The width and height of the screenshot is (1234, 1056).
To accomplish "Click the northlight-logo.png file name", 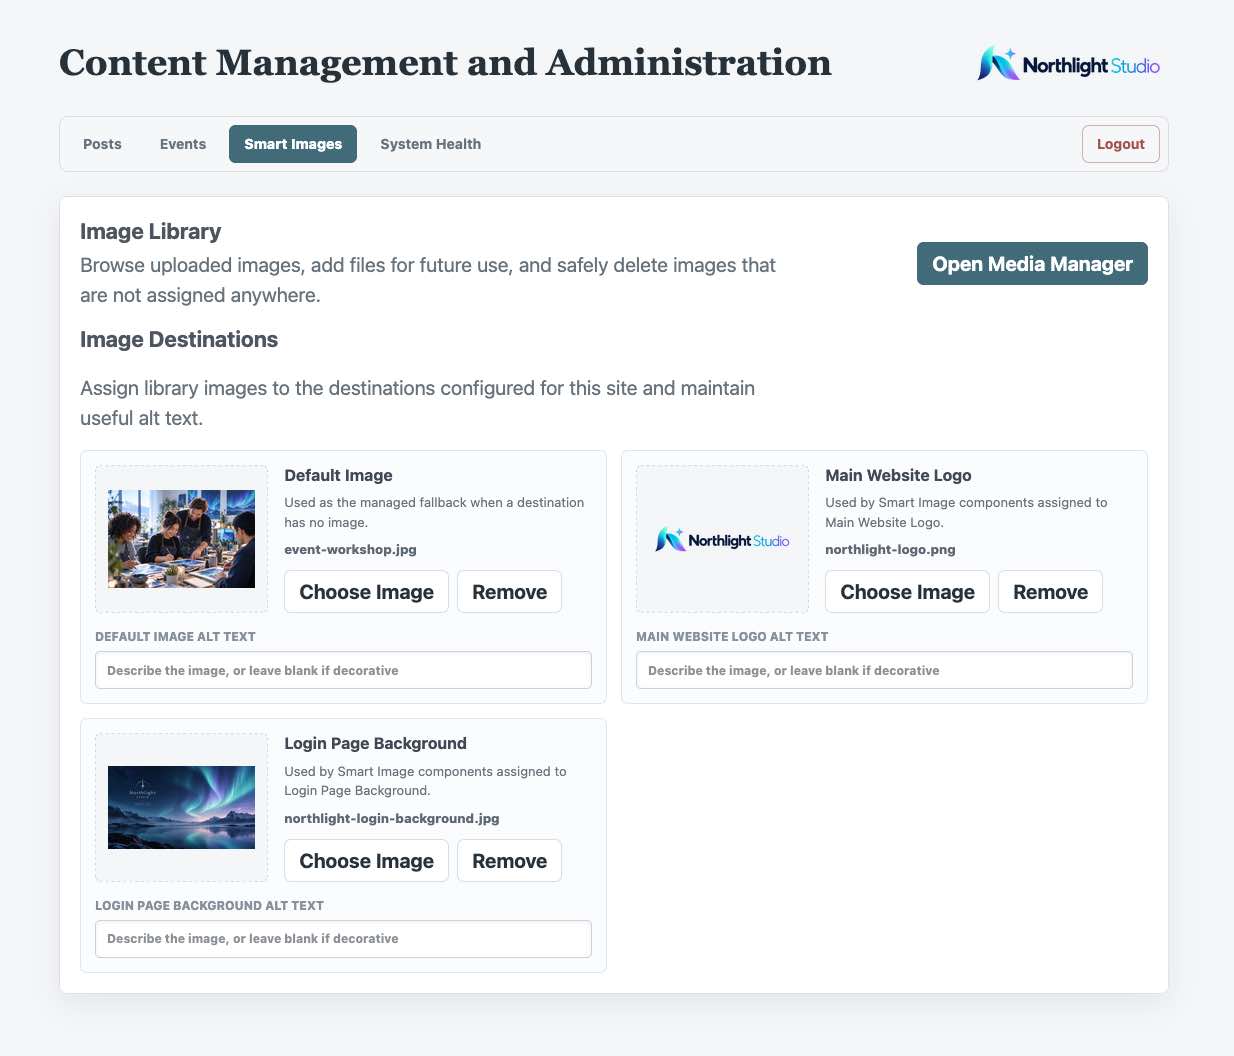I will (x=890, y=549).
